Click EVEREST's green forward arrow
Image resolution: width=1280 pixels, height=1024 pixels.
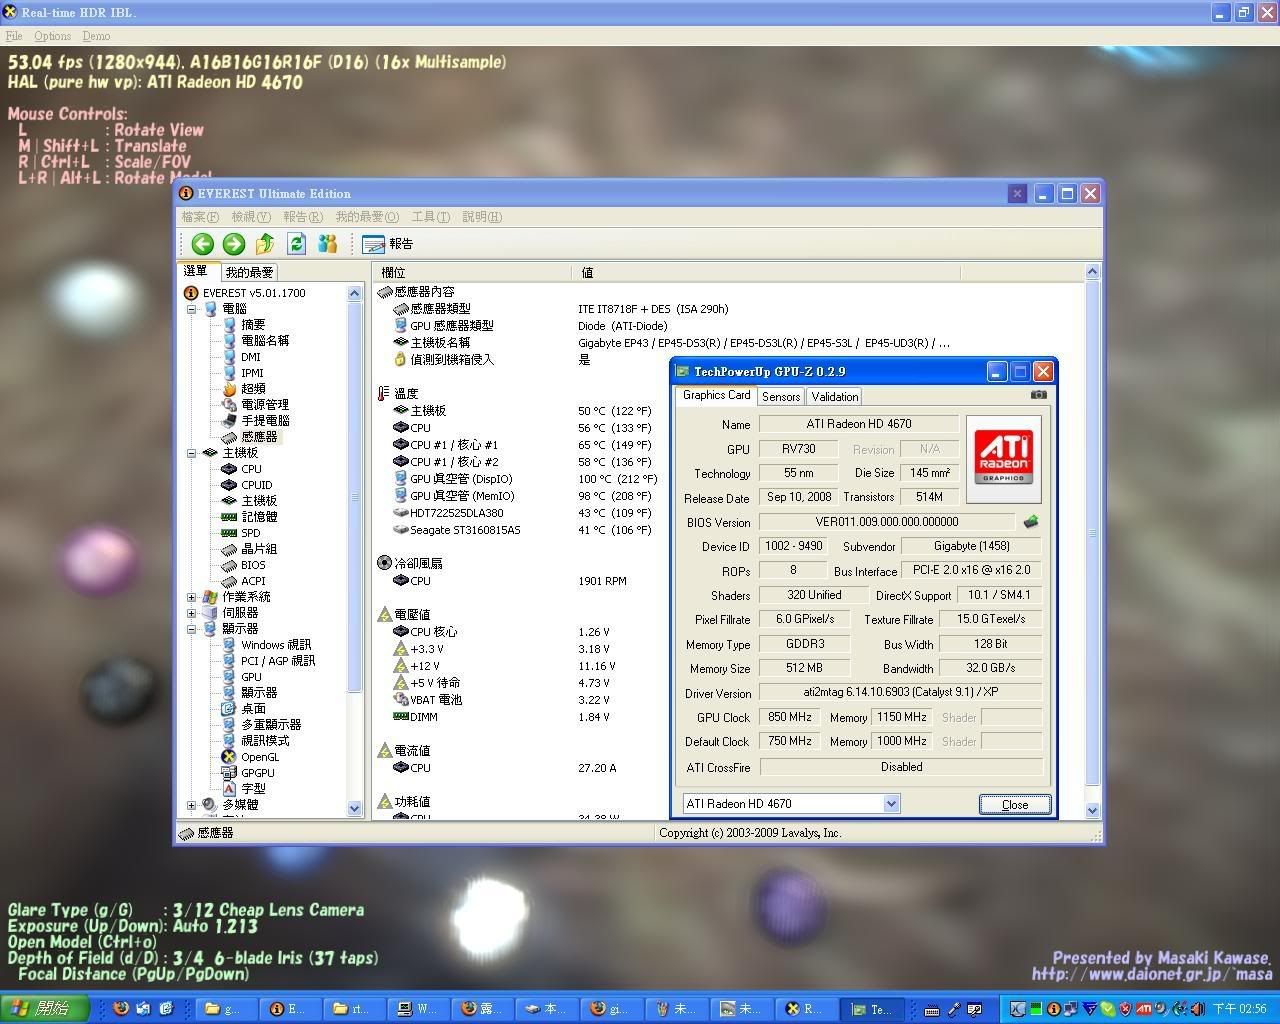(234, 244)
